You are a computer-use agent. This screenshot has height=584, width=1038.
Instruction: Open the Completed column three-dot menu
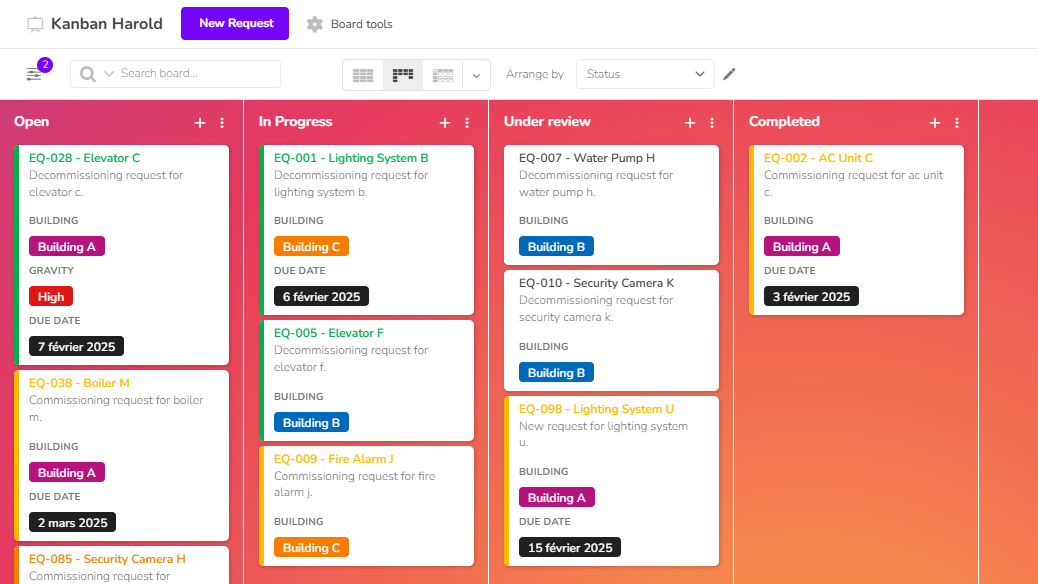coord(957,122)
